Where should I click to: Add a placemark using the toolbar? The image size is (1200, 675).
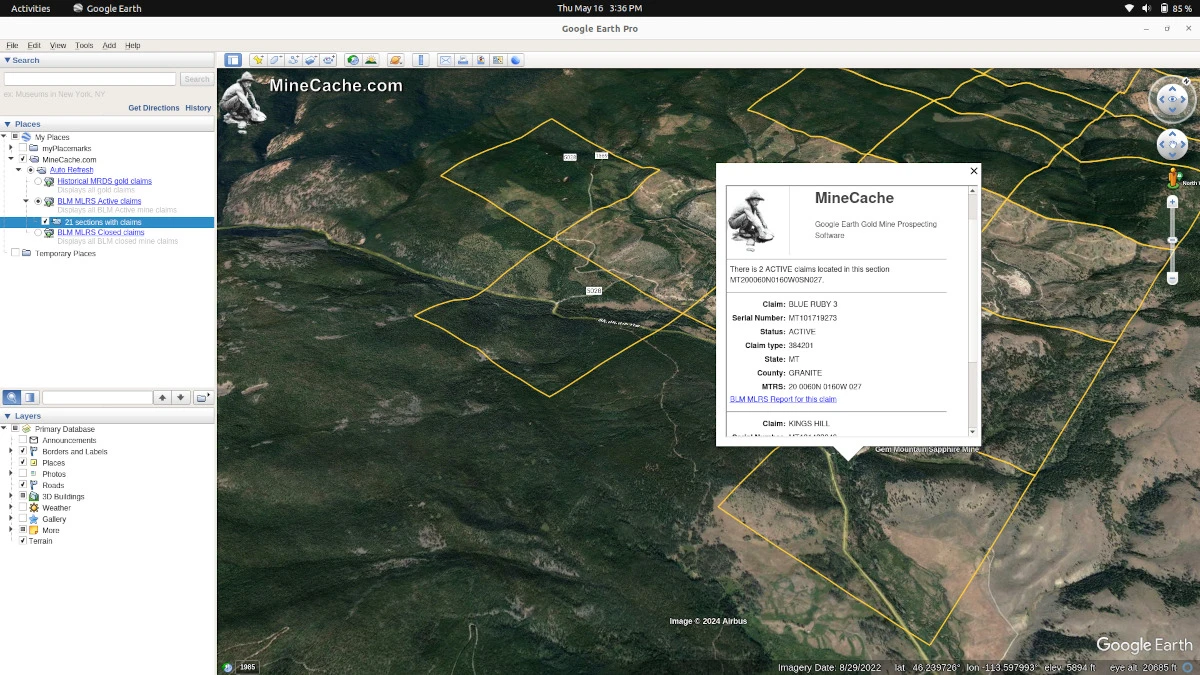point(257,59)
